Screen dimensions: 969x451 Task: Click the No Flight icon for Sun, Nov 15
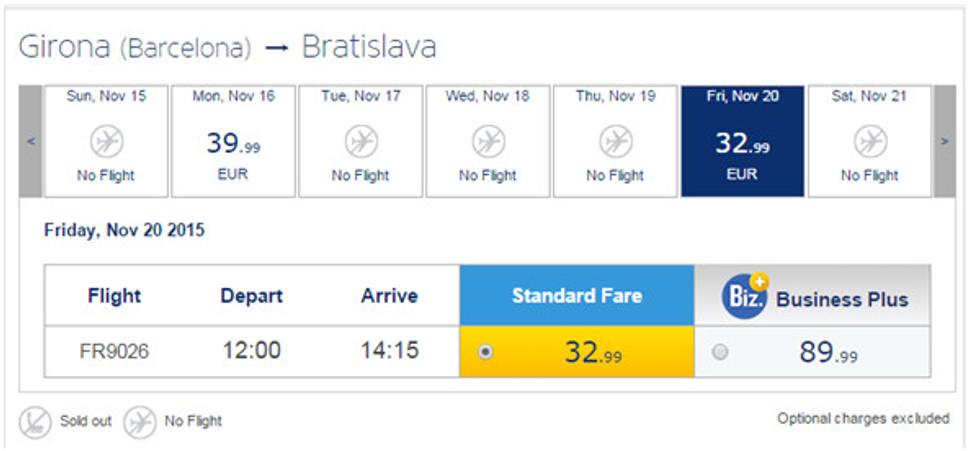[x=107, y=142]
